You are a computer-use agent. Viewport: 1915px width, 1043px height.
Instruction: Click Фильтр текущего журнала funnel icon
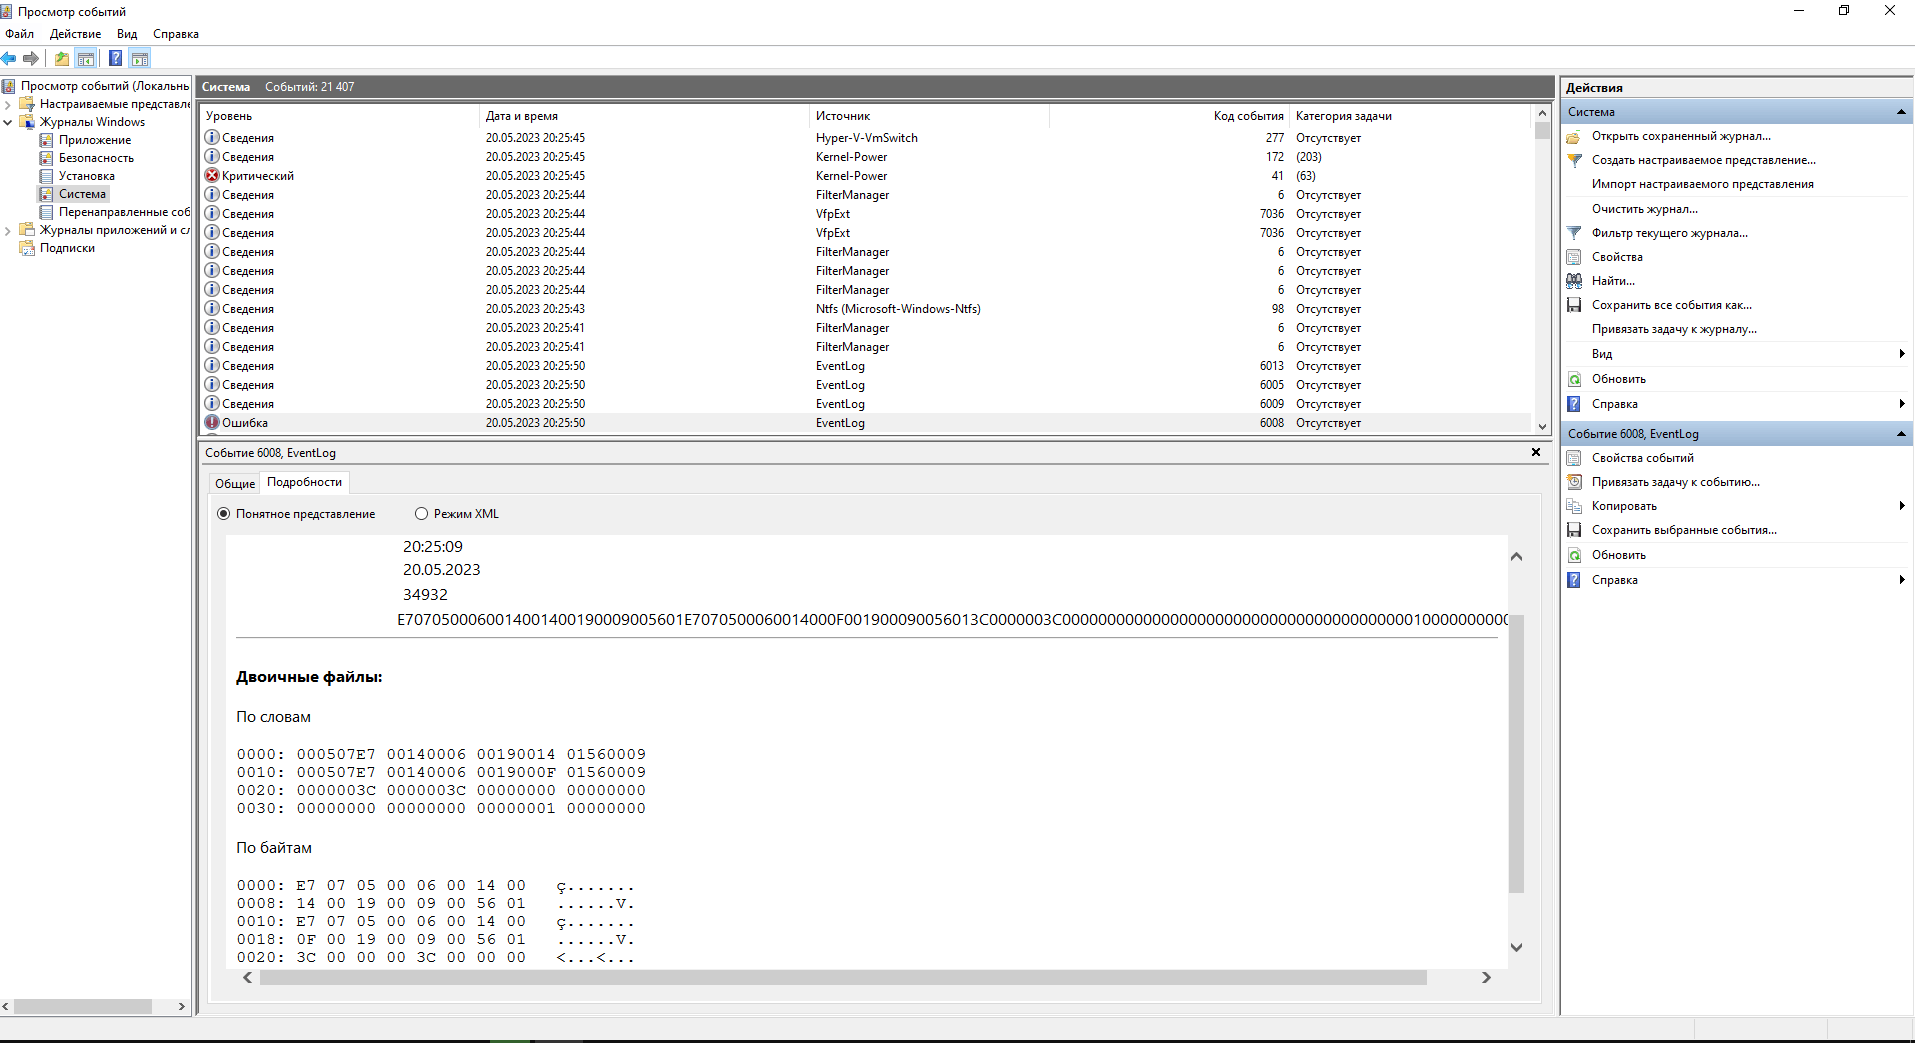1574,233
